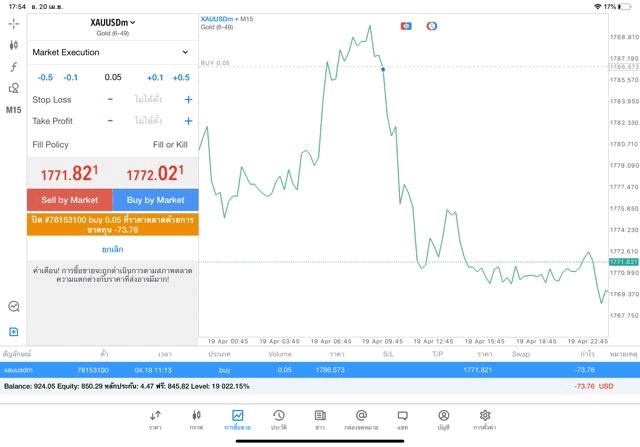The image size is (640, 447).
Task: Expand the Market Execution order type dropdown
Action: (111, 52)
